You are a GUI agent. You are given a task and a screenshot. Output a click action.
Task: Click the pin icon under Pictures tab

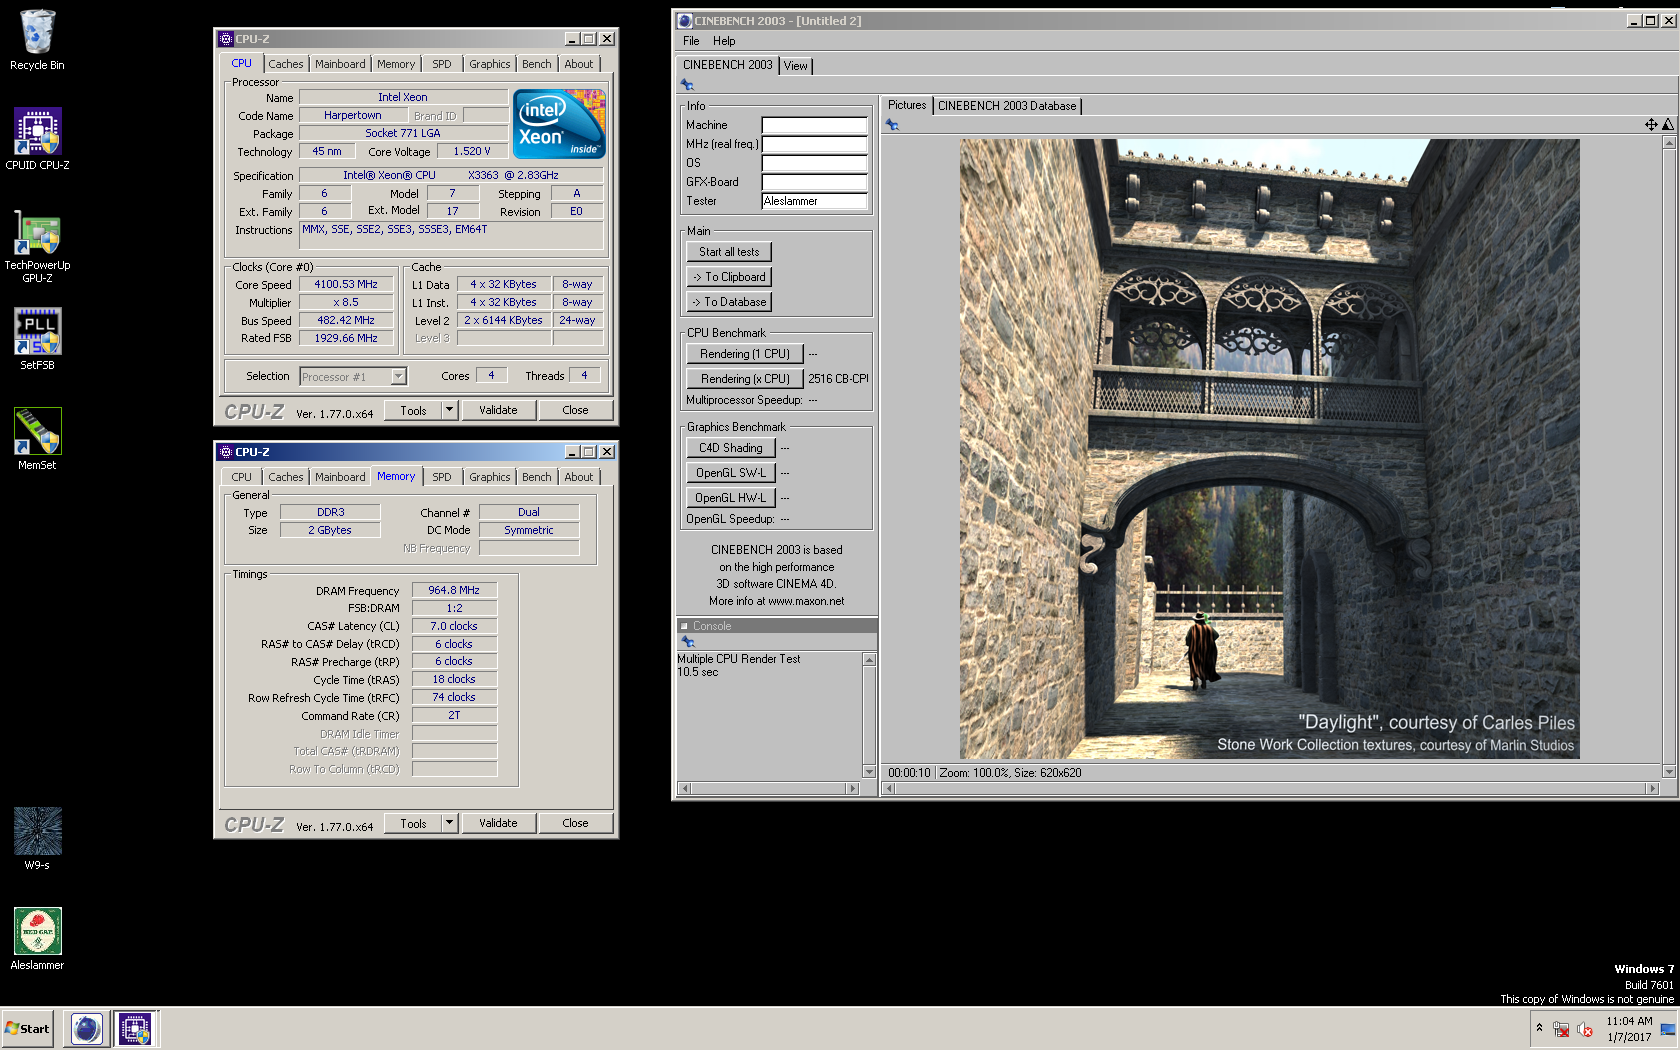coord(892,125)
